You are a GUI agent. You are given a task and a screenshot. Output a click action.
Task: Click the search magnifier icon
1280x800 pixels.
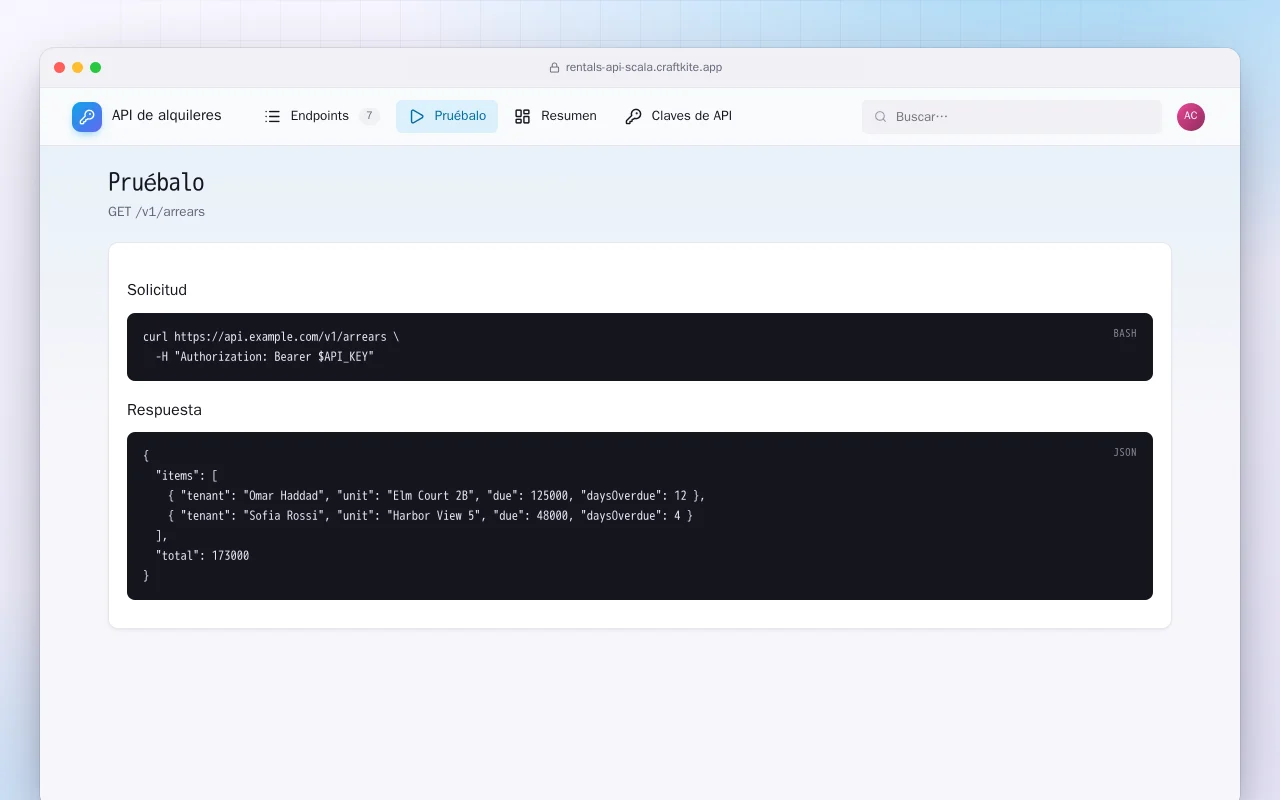coord(881,117)
